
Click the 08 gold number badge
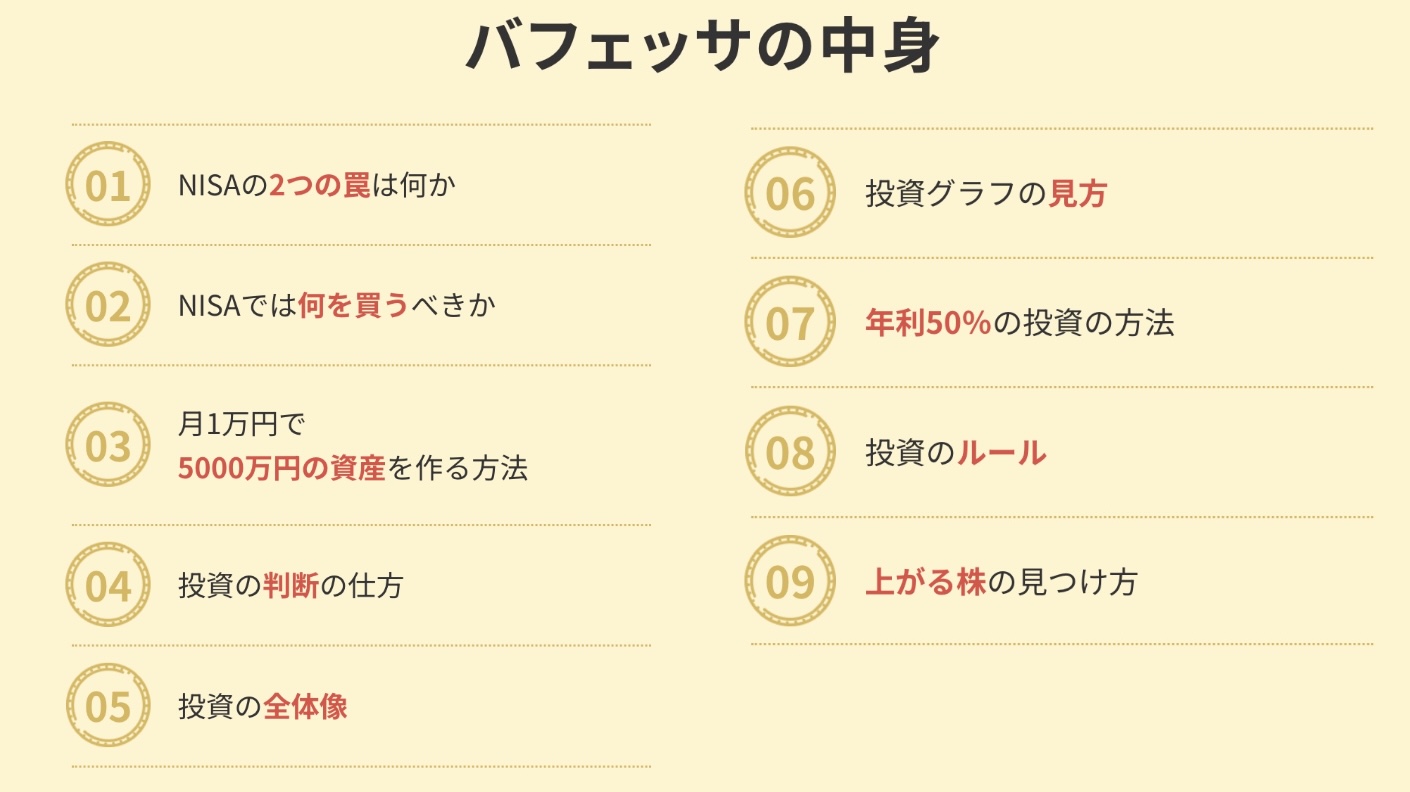coord(790,453)
